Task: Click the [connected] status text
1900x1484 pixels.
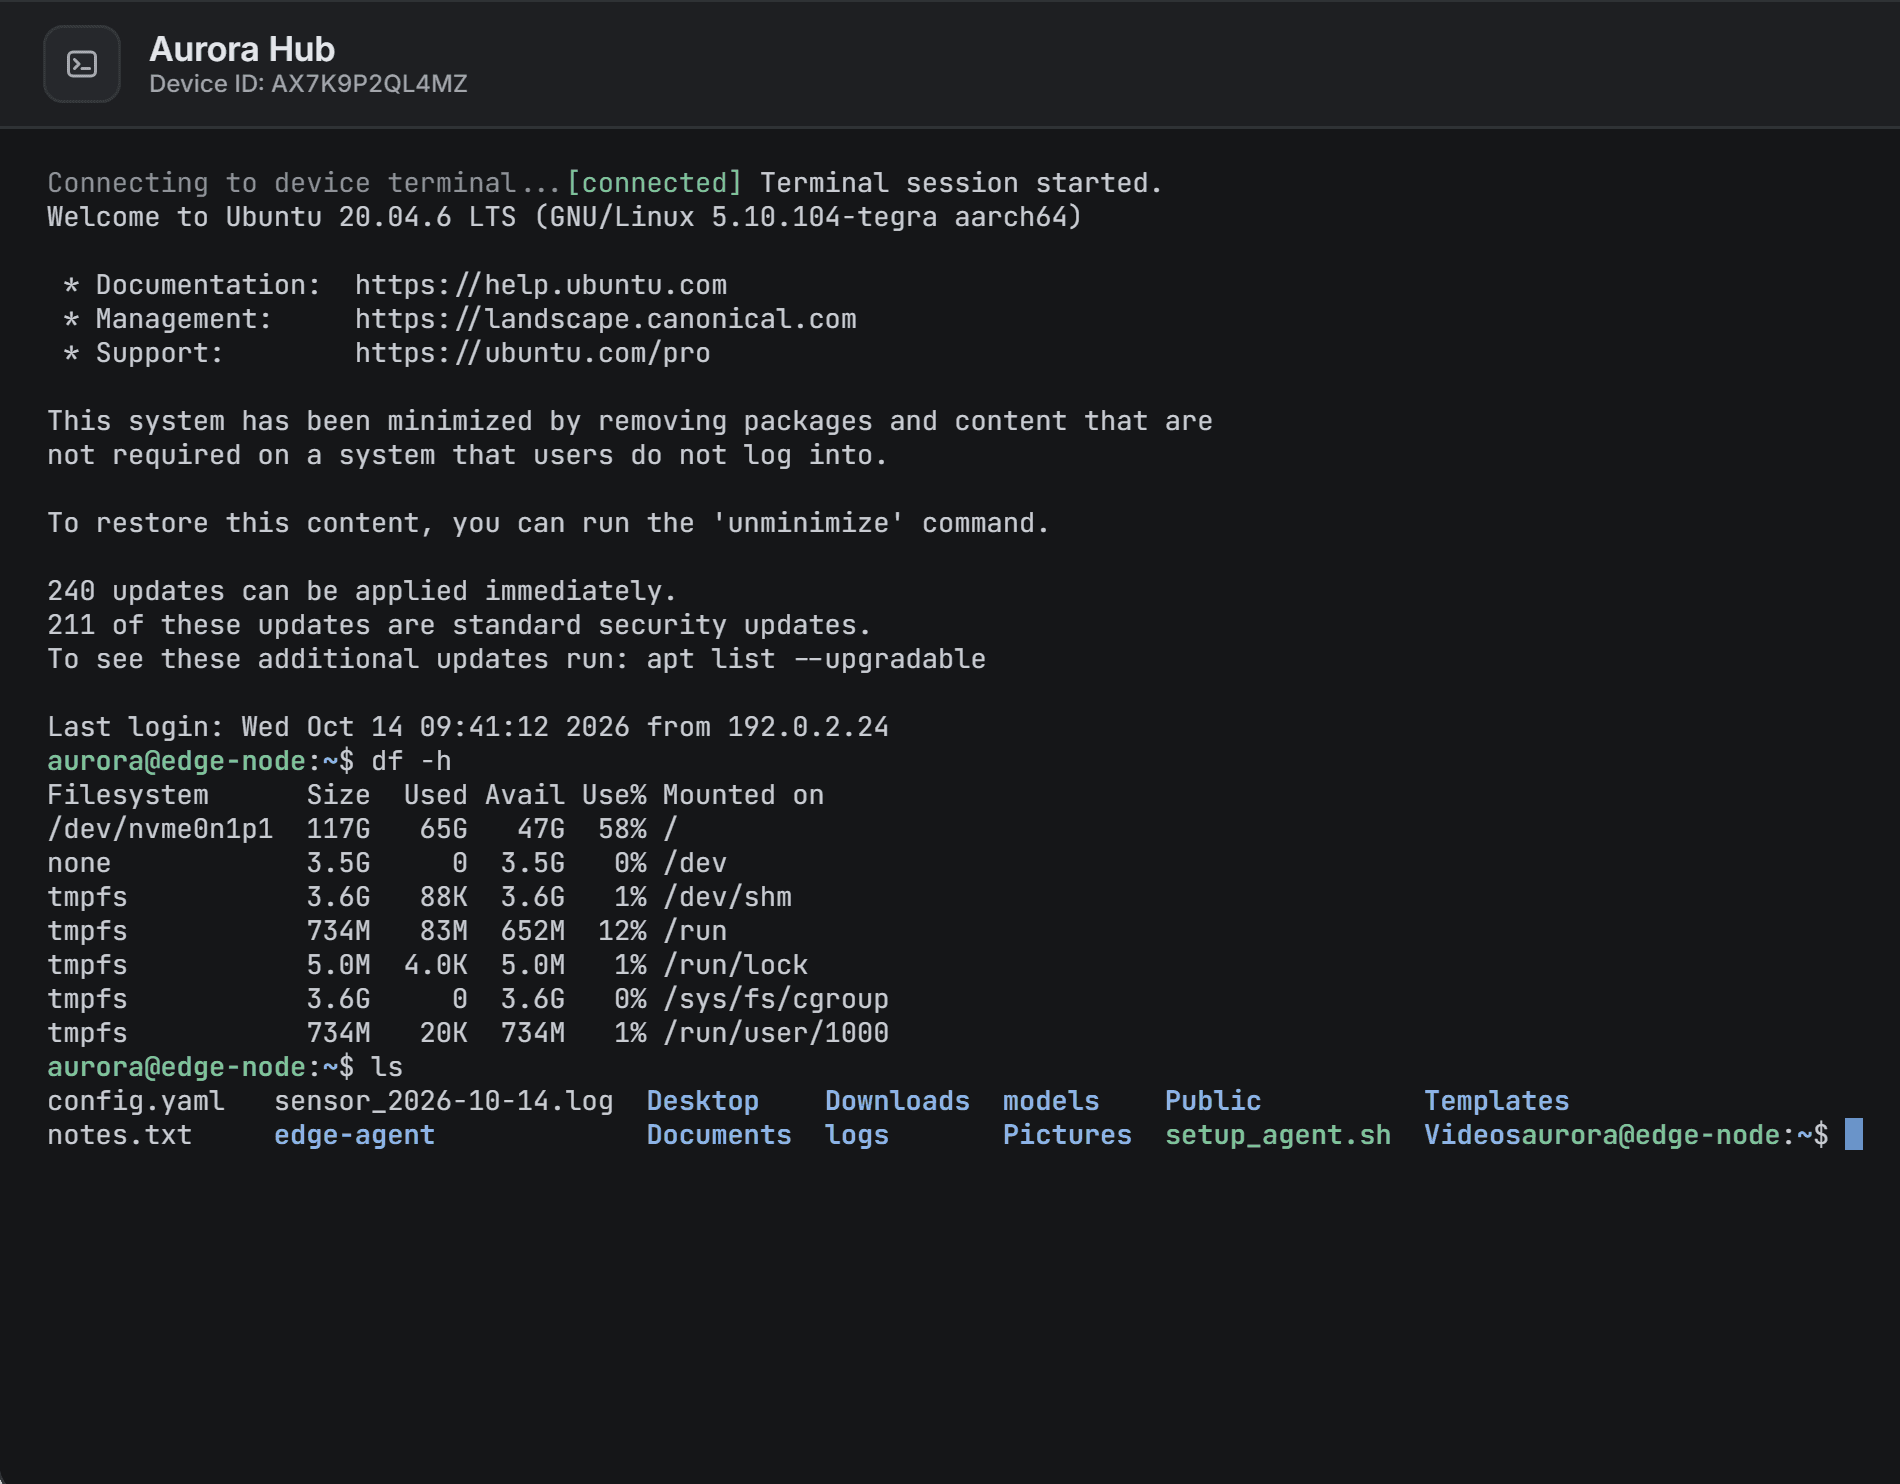Action: coord(655,183)
